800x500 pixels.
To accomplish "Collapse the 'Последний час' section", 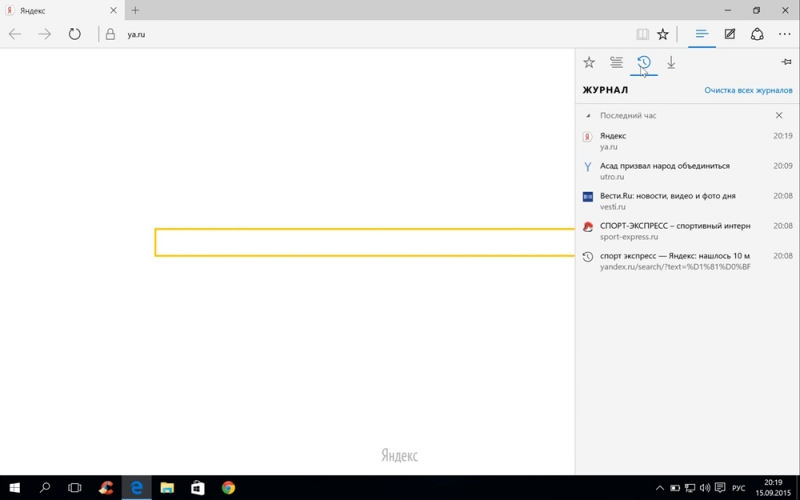I will [x=588, y=115].
